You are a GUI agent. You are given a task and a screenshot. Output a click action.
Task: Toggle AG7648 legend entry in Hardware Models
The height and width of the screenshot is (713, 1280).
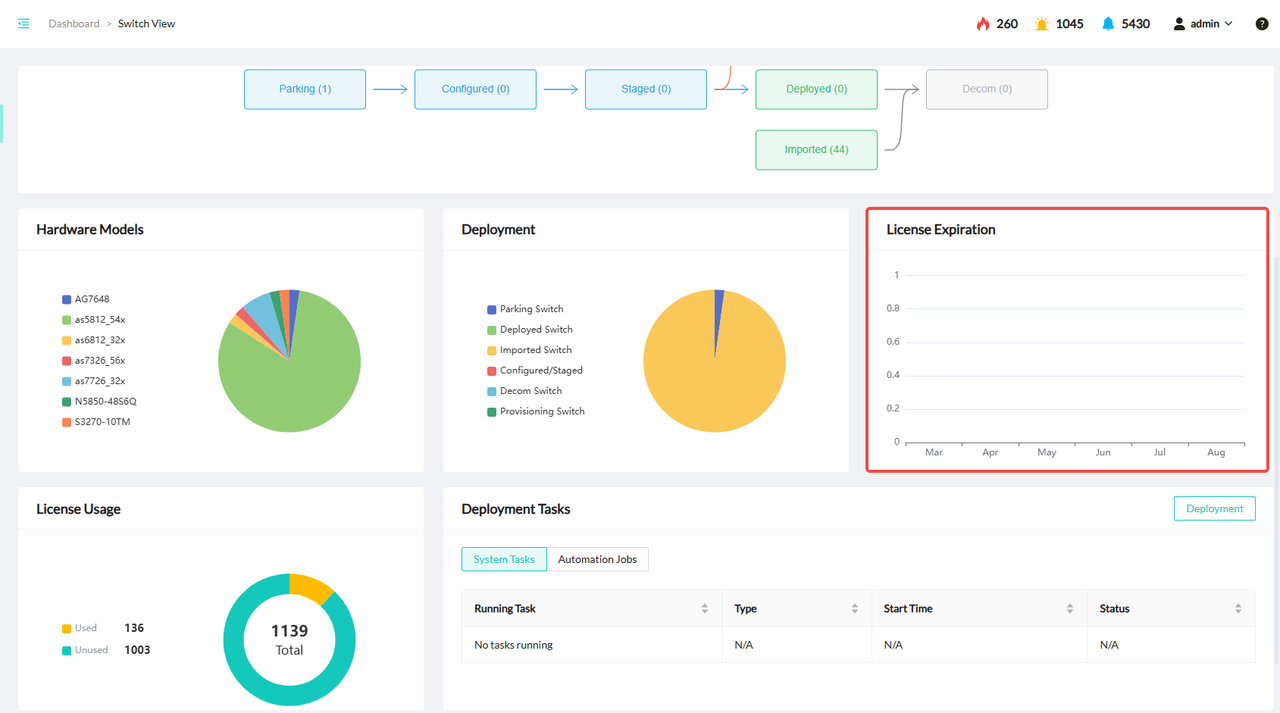(85, 299)
